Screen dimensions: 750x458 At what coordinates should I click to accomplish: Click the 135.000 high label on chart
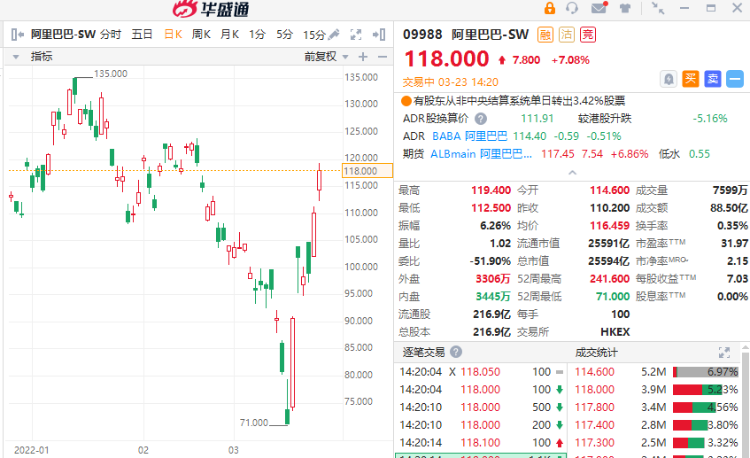pos(110,74)
